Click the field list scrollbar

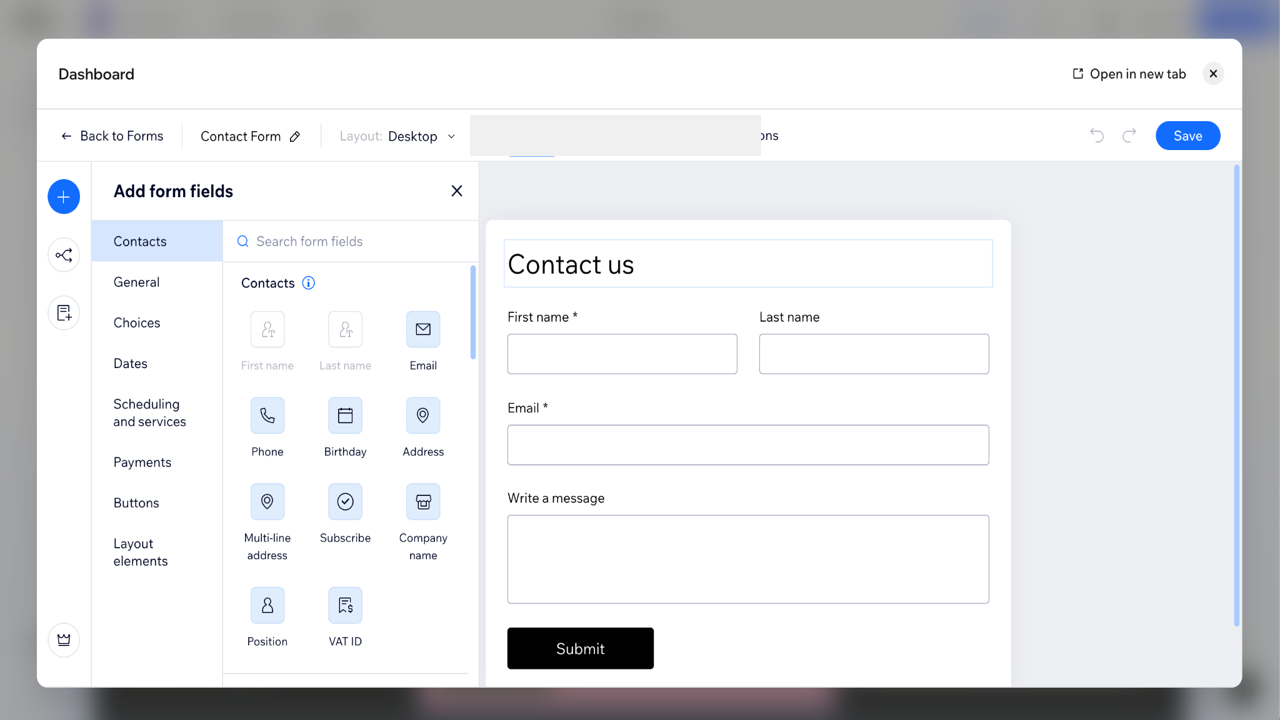[x=473, y=313]
